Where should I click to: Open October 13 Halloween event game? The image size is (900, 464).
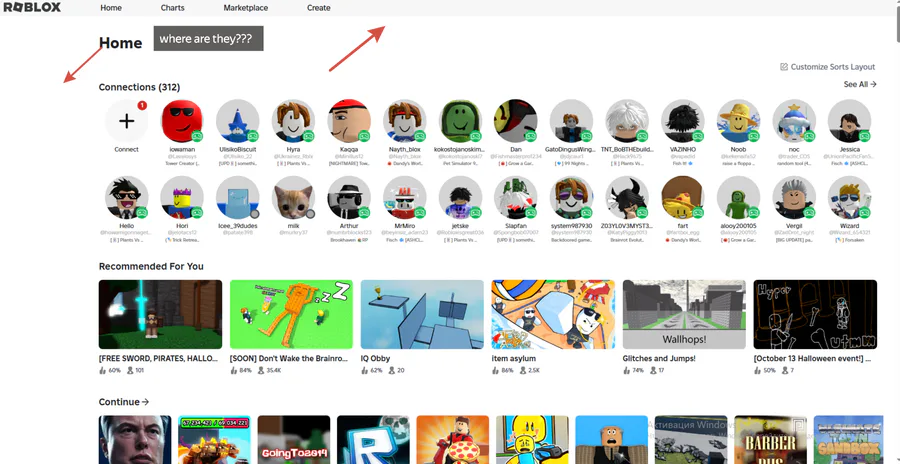815,315
